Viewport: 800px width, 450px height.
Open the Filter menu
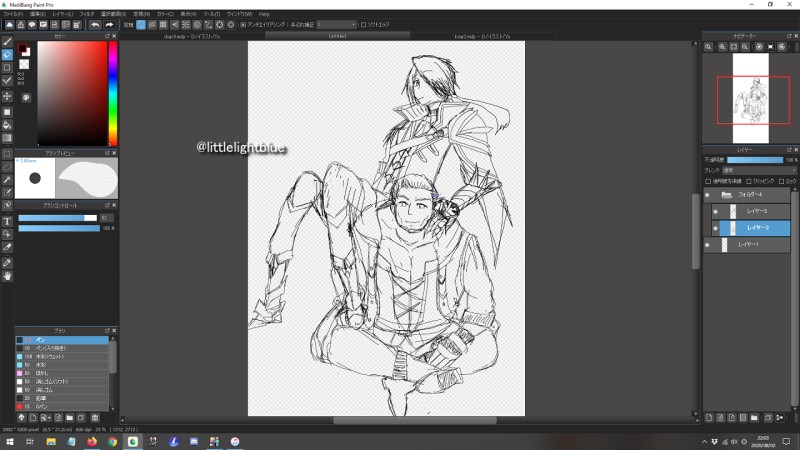(87, 14)
